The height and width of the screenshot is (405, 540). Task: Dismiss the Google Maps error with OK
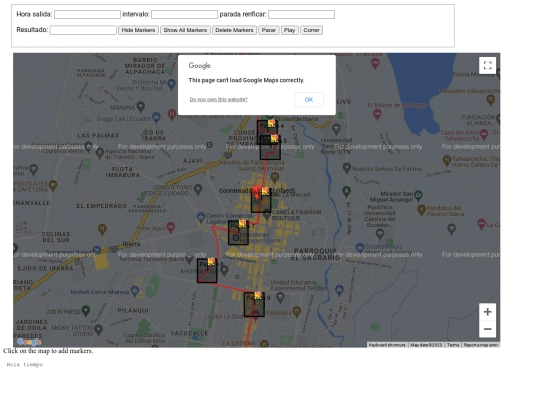pos(309,100)
